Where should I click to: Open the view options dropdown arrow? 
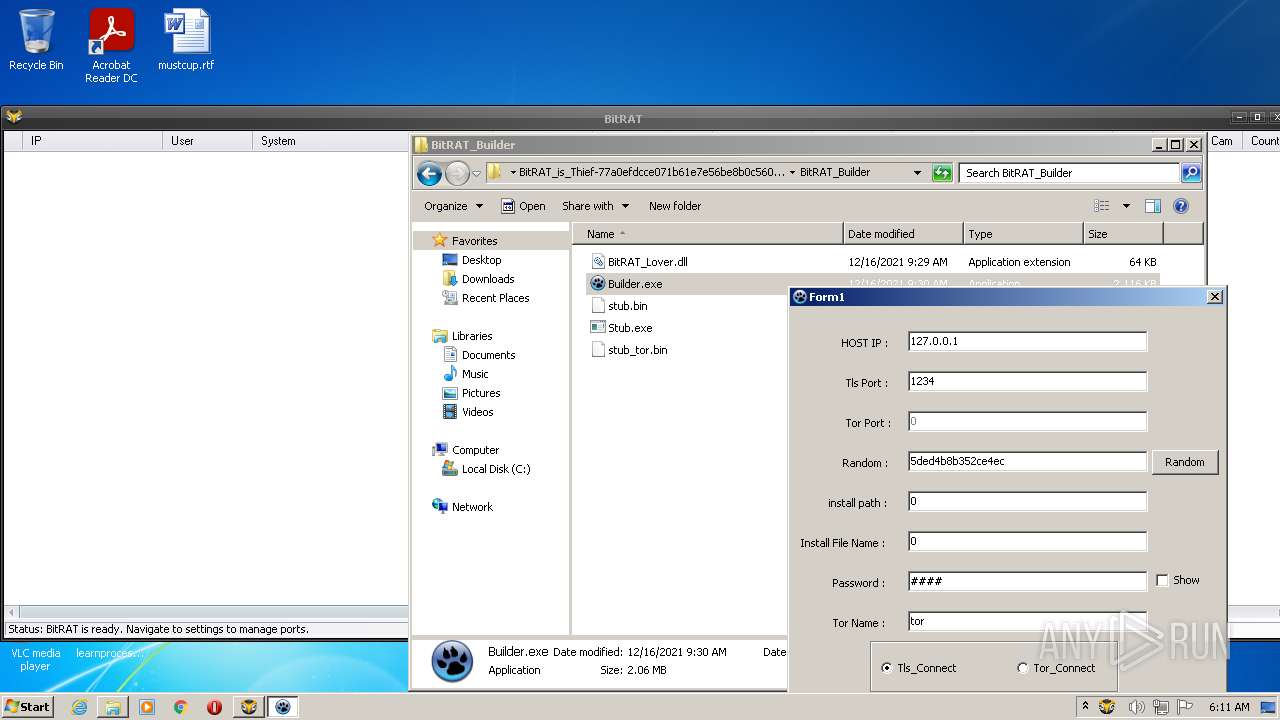(x=1126, y=206)
